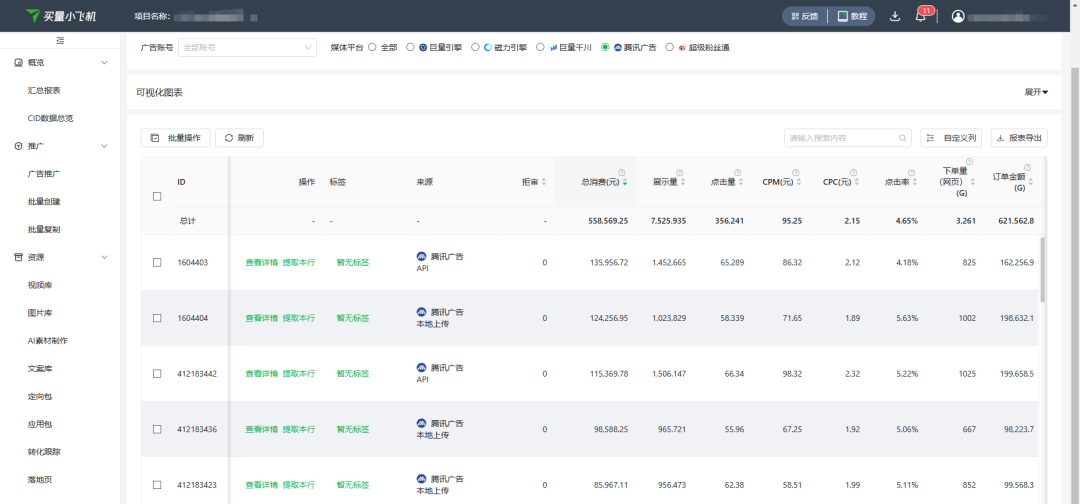Open the user account avatar icon

(x=958, y=16)
